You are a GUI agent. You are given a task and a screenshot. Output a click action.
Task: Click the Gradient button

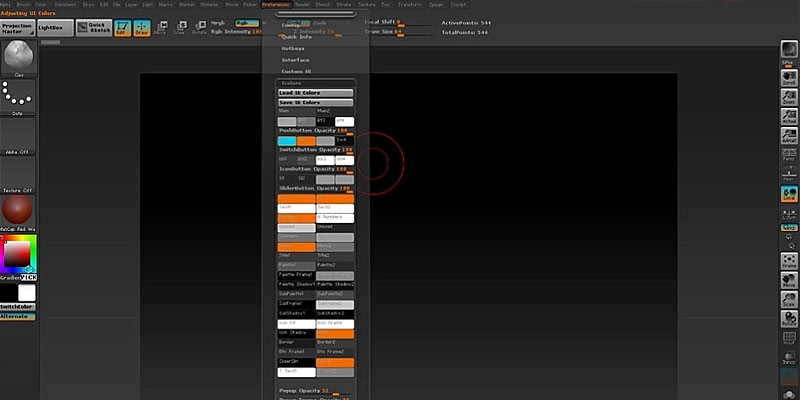10,278
